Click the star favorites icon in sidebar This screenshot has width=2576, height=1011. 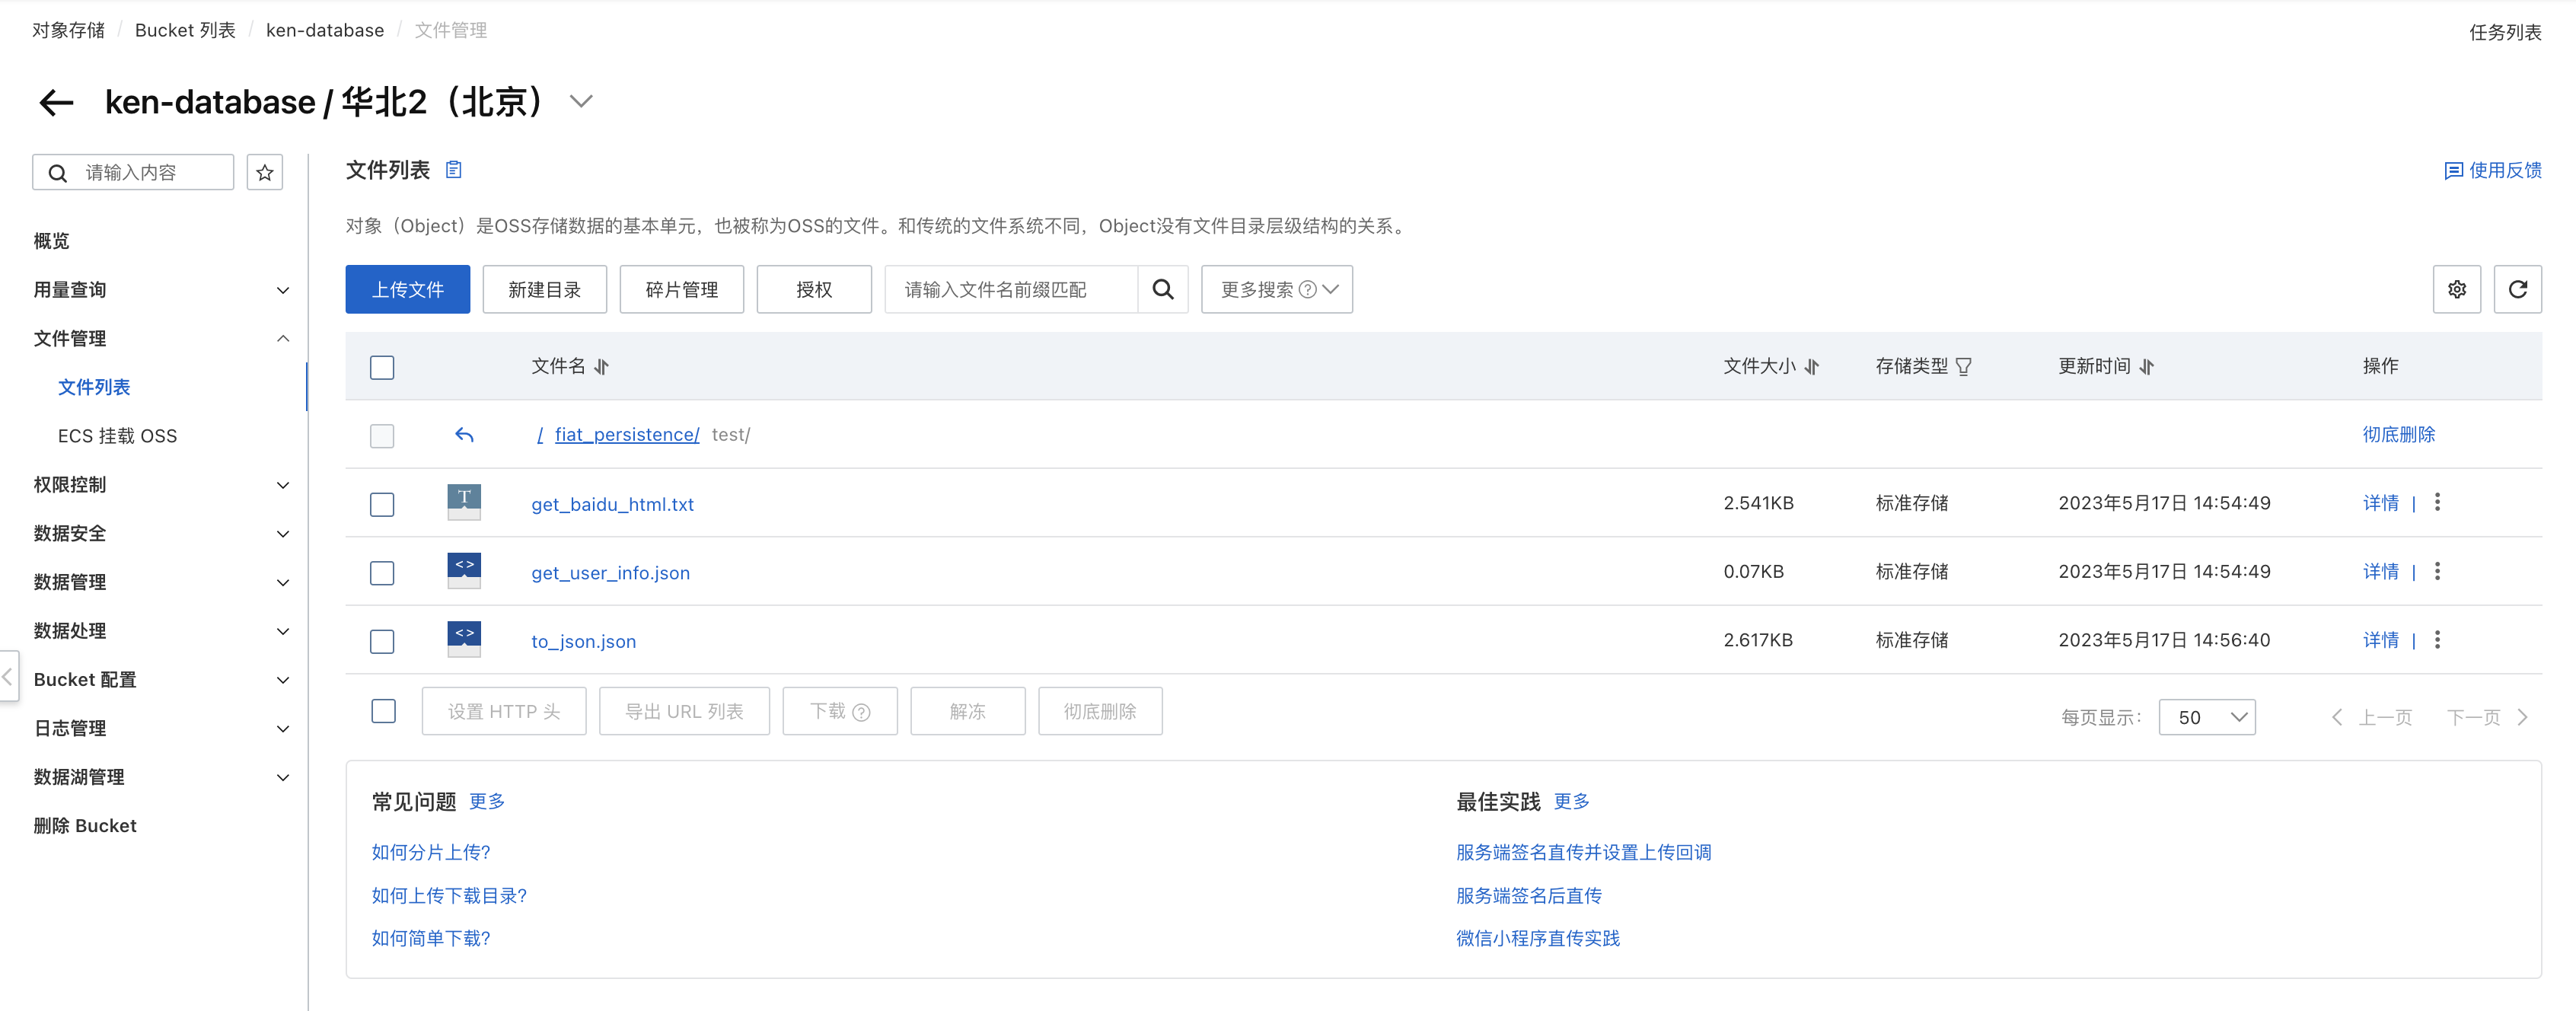click(265, 173)
